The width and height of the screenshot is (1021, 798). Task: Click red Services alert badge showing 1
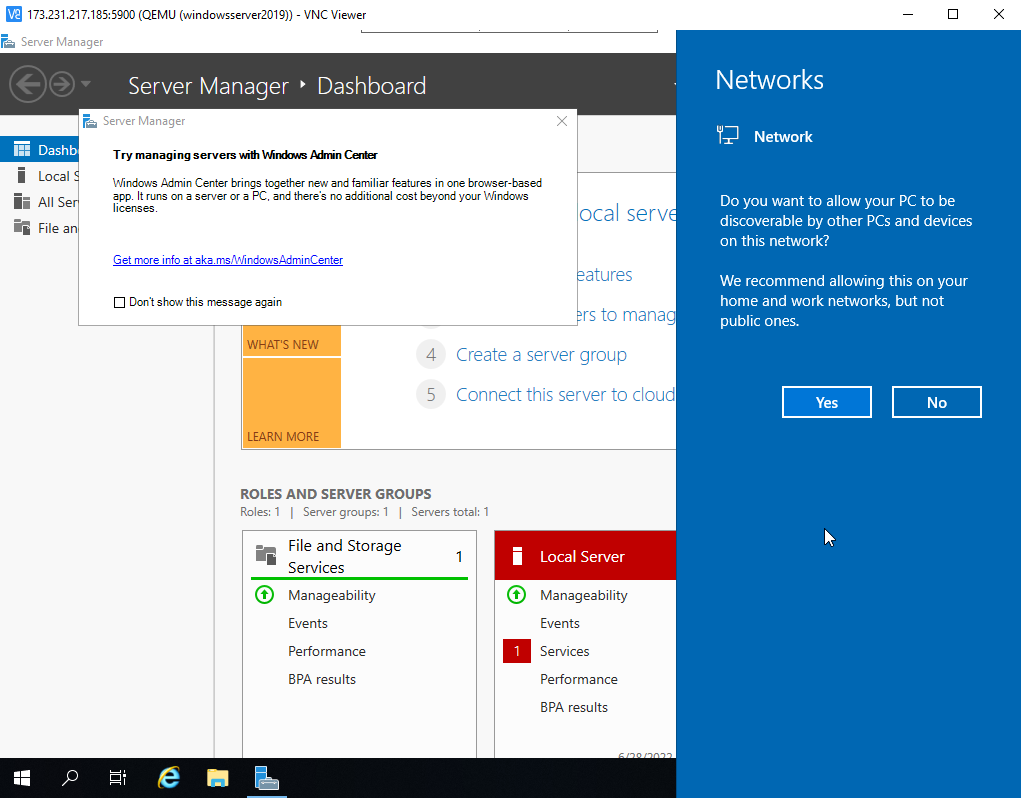point(517,651)
